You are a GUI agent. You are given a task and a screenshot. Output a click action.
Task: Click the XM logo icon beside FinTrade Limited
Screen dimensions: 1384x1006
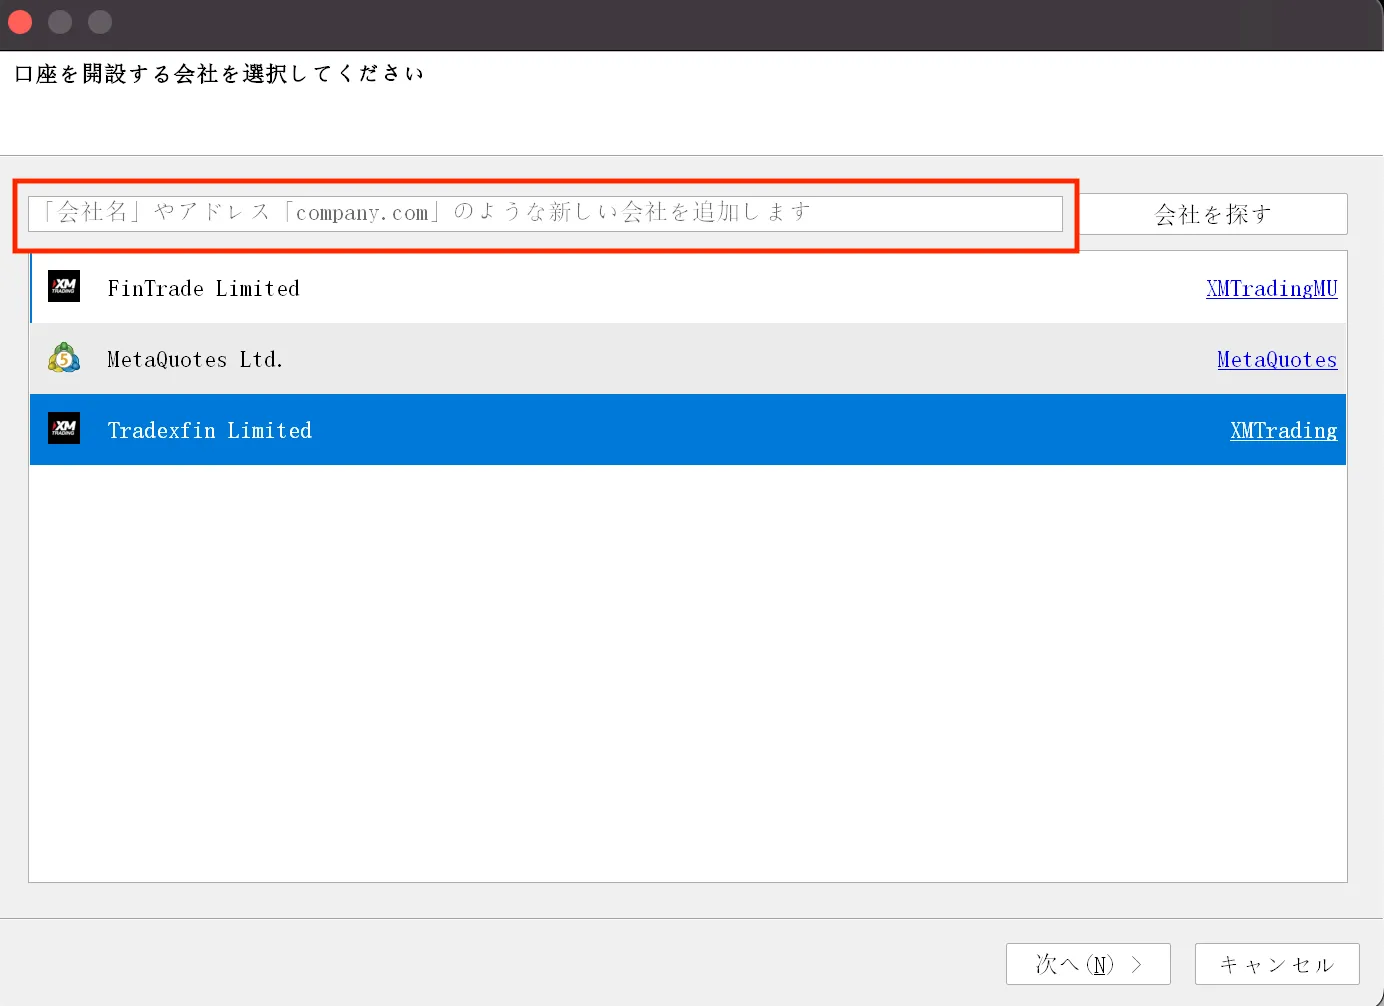(x=64, y=287)
